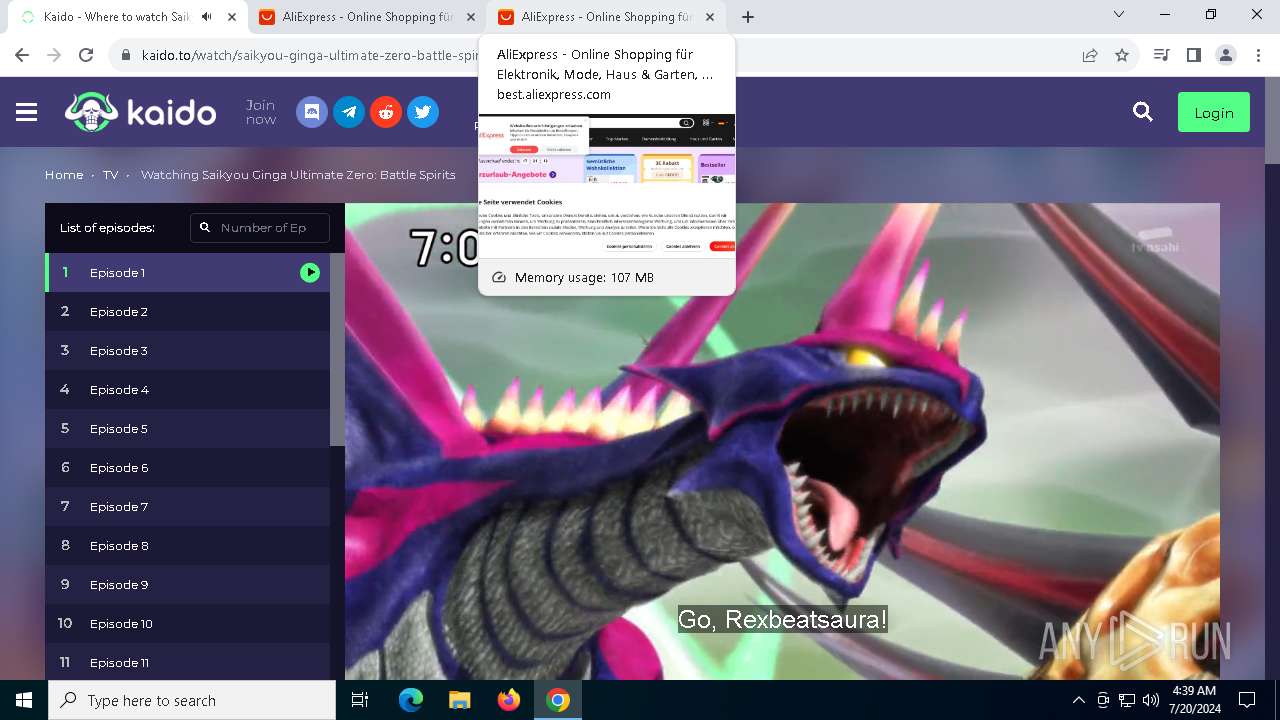Open the Reddit community icon
This screenshot has height=720, width=1280.
386,112
